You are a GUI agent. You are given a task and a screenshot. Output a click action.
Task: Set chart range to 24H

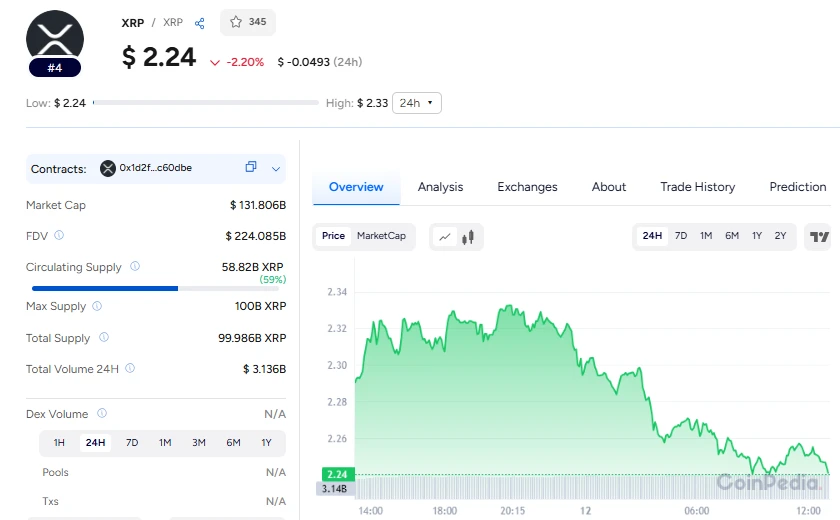(652, 236)
